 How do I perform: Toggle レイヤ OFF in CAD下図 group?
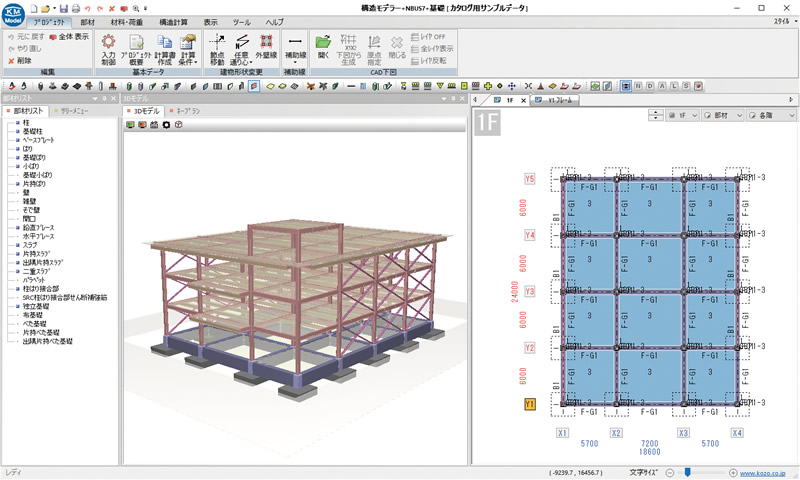428,37
